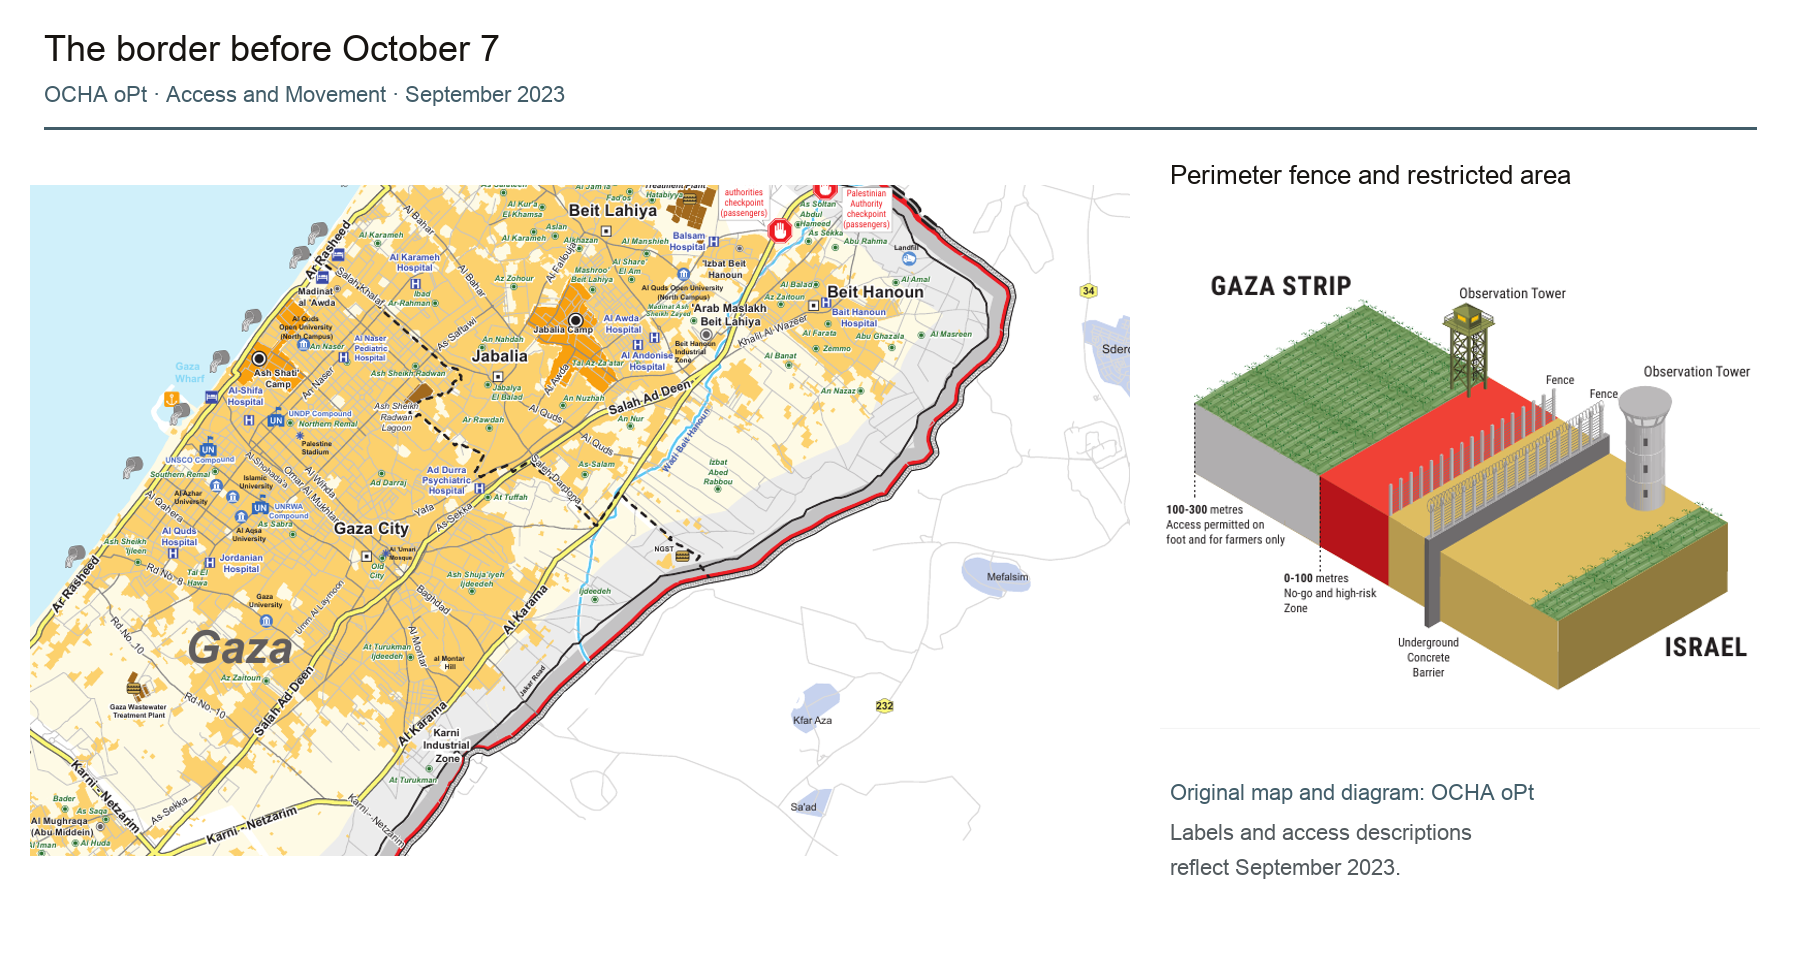Screen dimensions: 1800x970
Task: Click the 'Ash Sheikh Radwan Lagoon' label
Action: point(396,417)
